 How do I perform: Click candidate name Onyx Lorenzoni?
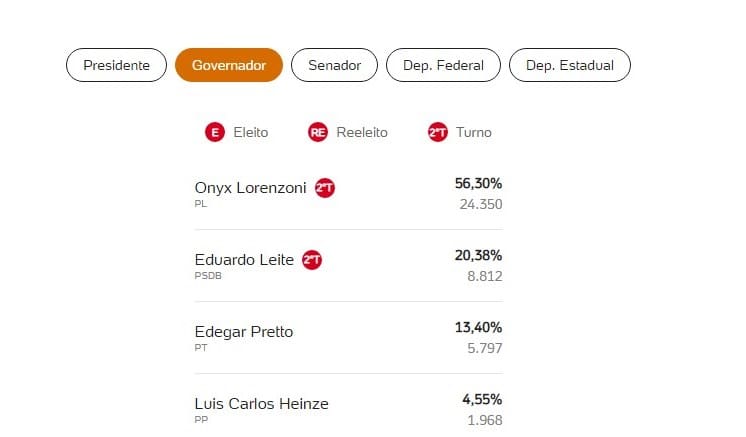(250, 188)
